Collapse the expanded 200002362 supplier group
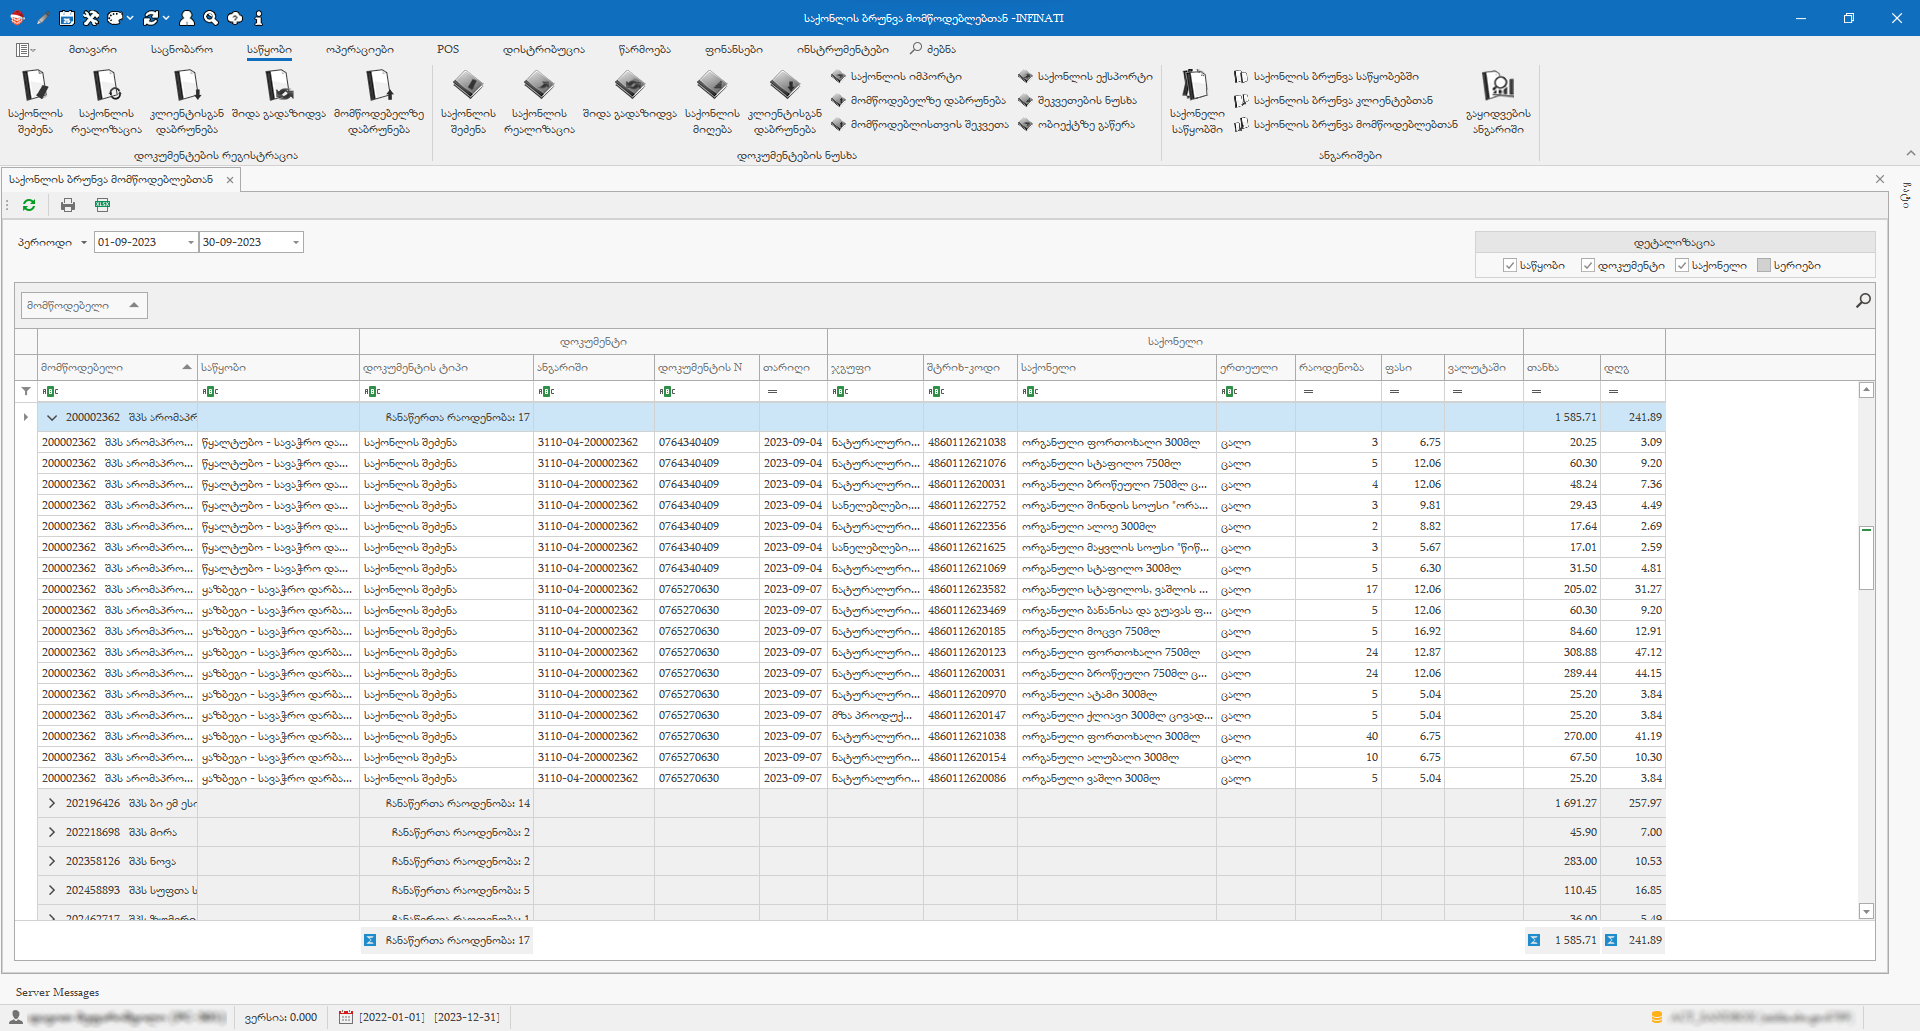The height and width of the screenshot is (1031, 1920). (x=52, y=418)
